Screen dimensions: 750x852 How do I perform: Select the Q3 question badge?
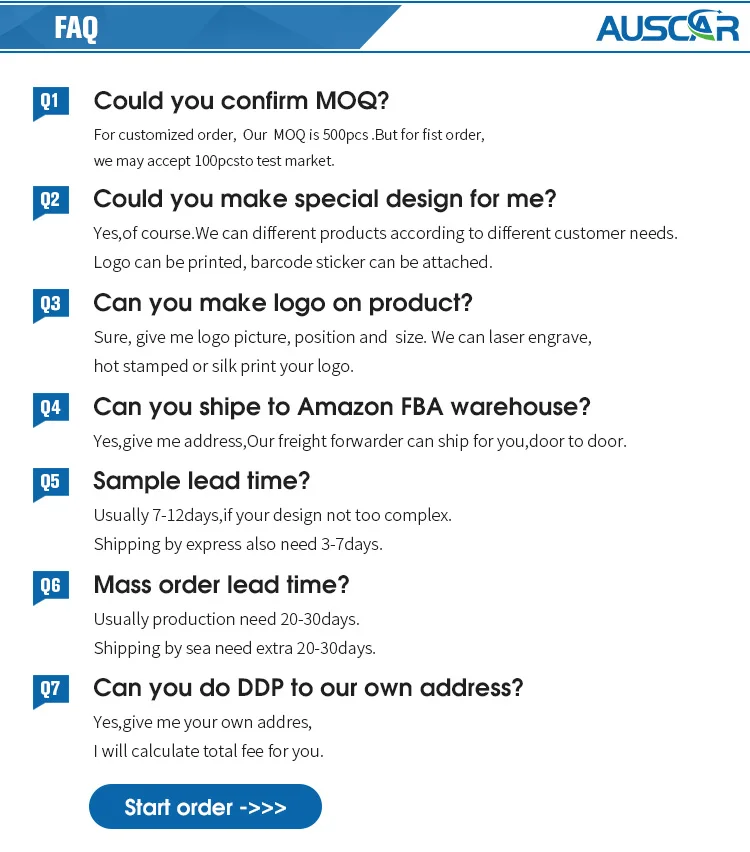point(50,304)
